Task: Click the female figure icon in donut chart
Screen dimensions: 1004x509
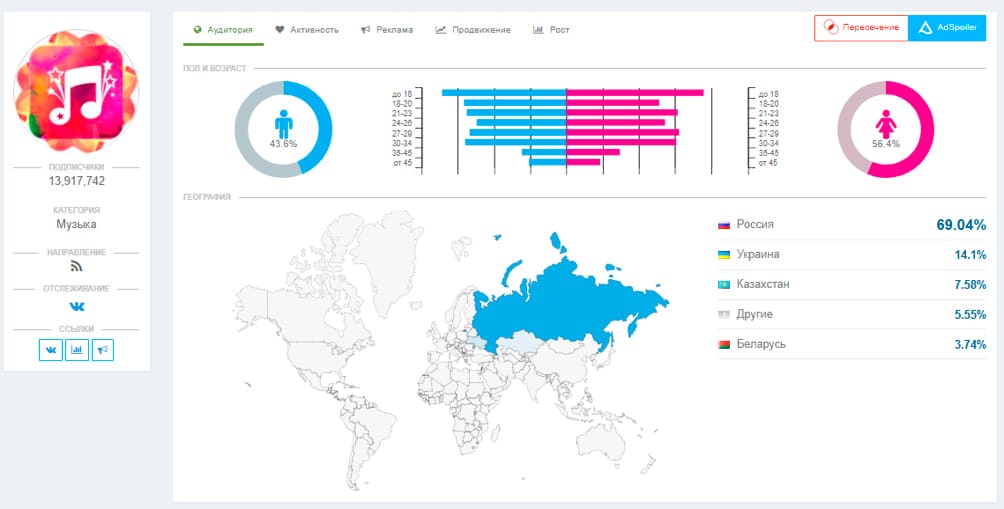Action: (885, 124)
